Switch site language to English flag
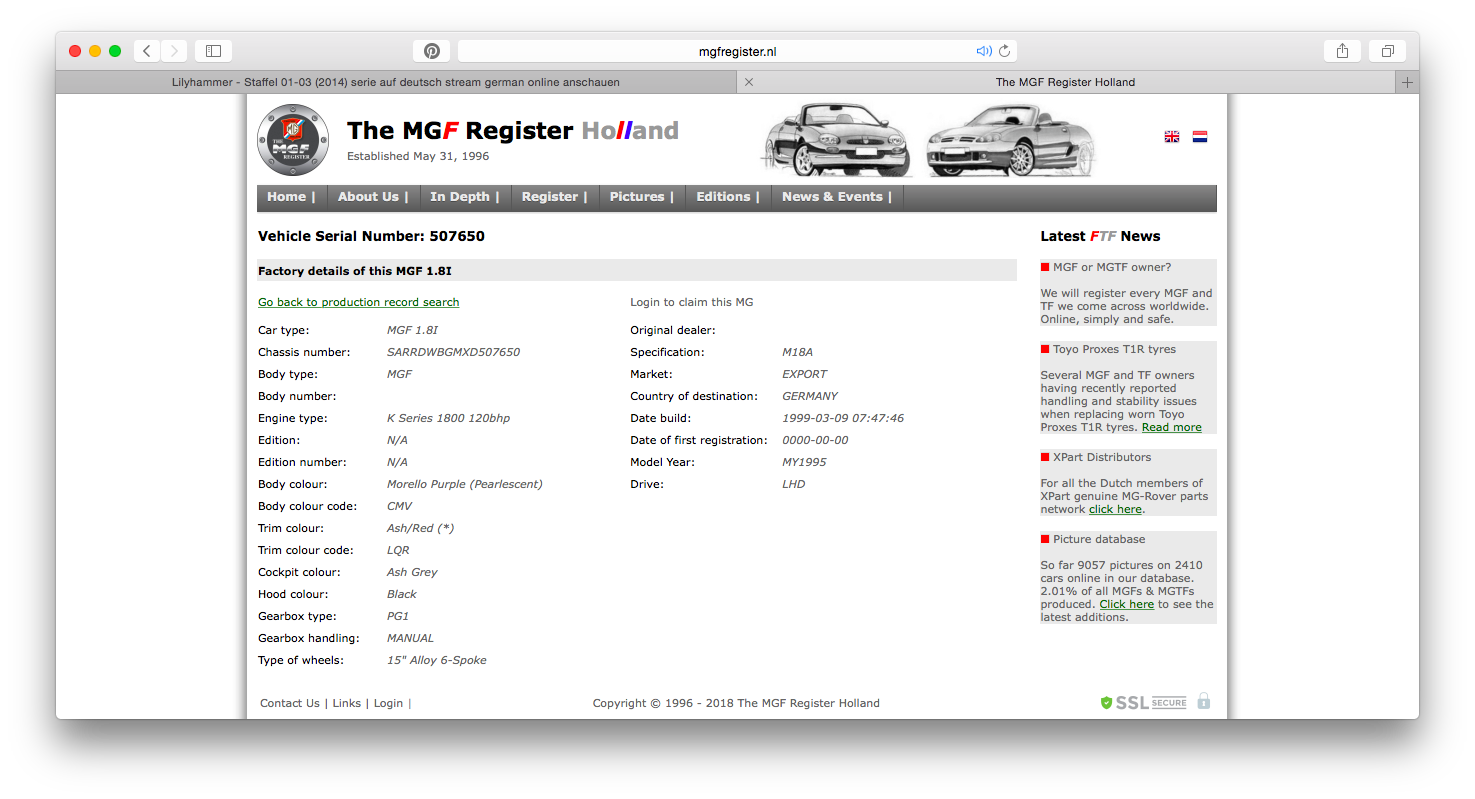The height and width of the screenshot is (799, 1475). click(1171, 137)
